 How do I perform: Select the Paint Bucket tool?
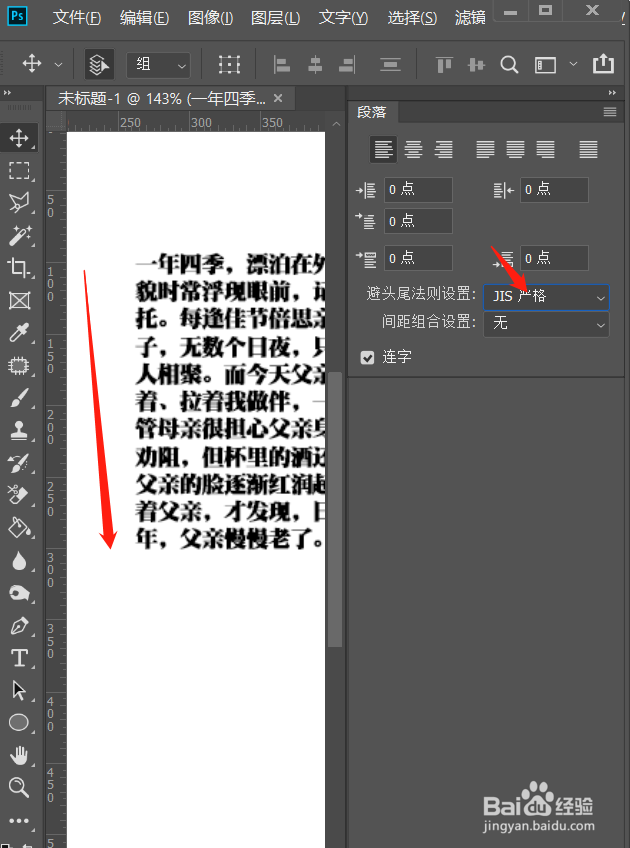[19, 528]
